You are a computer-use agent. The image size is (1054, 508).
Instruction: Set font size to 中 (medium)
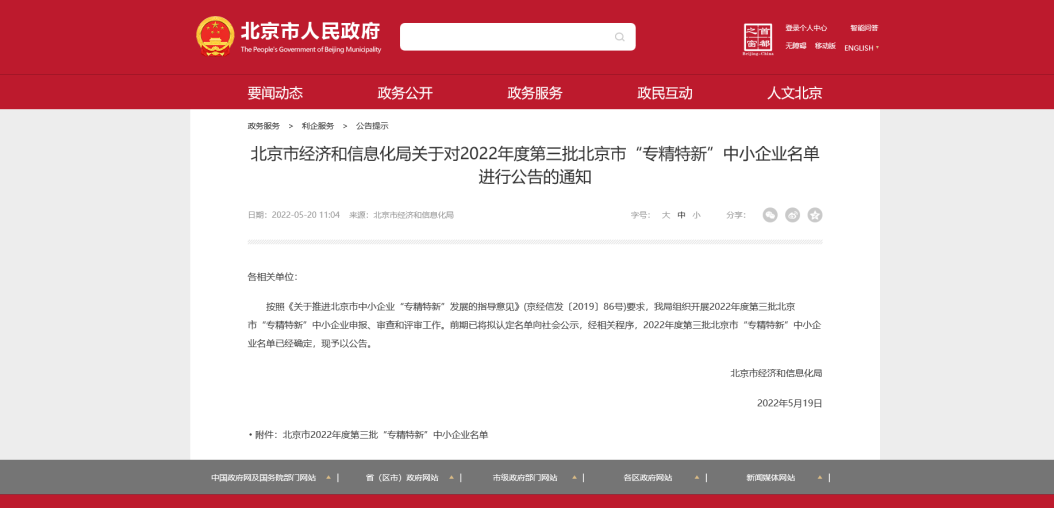click(x=681, y=215)
